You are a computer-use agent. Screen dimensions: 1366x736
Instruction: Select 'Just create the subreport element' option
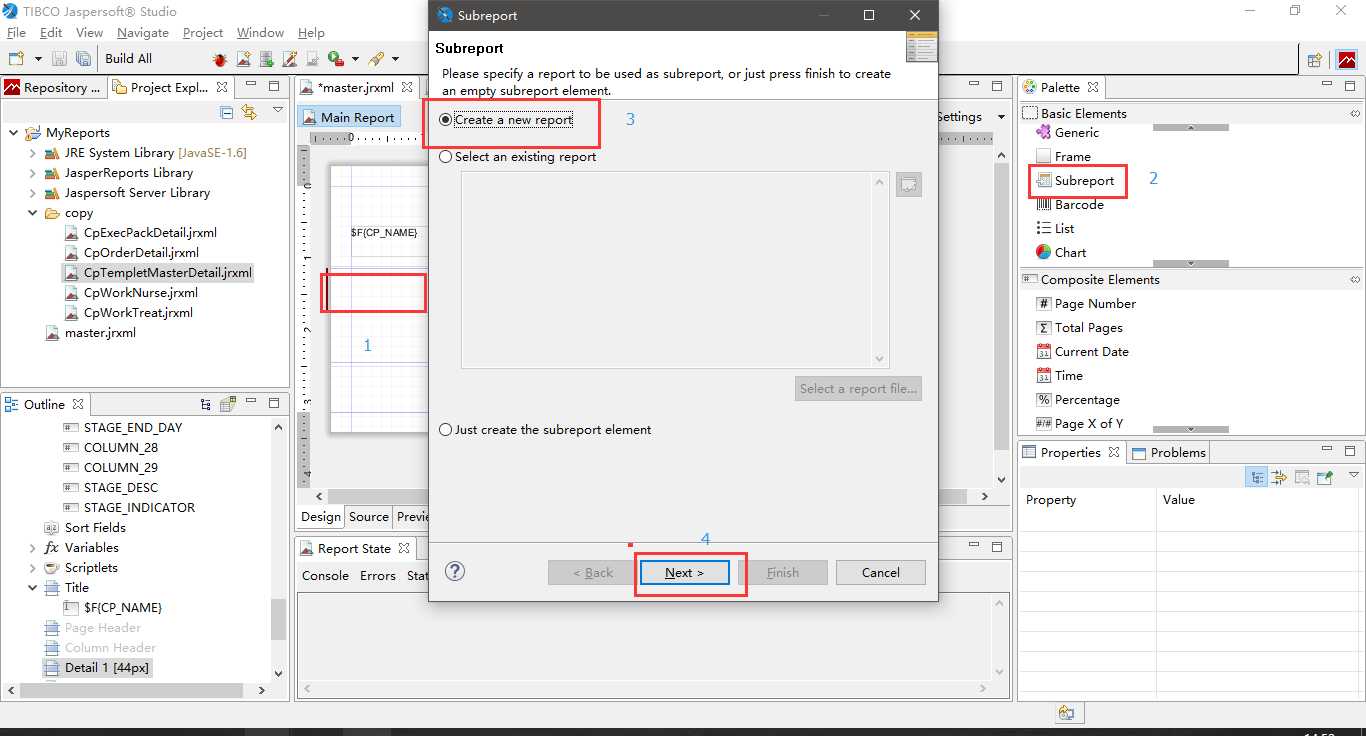tap(545, 429)
